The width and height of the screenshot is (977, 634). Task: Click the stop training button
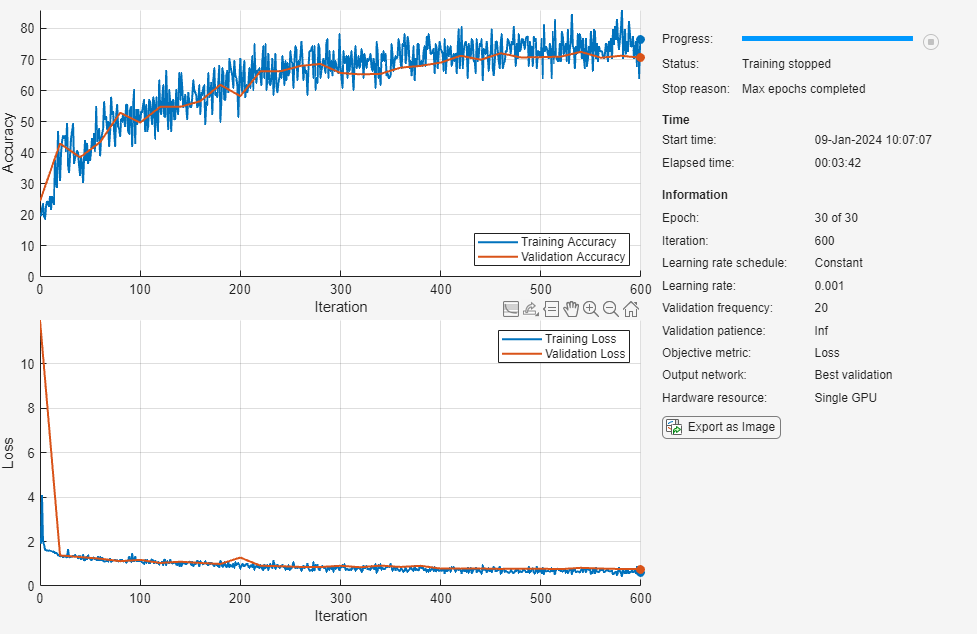930,41
